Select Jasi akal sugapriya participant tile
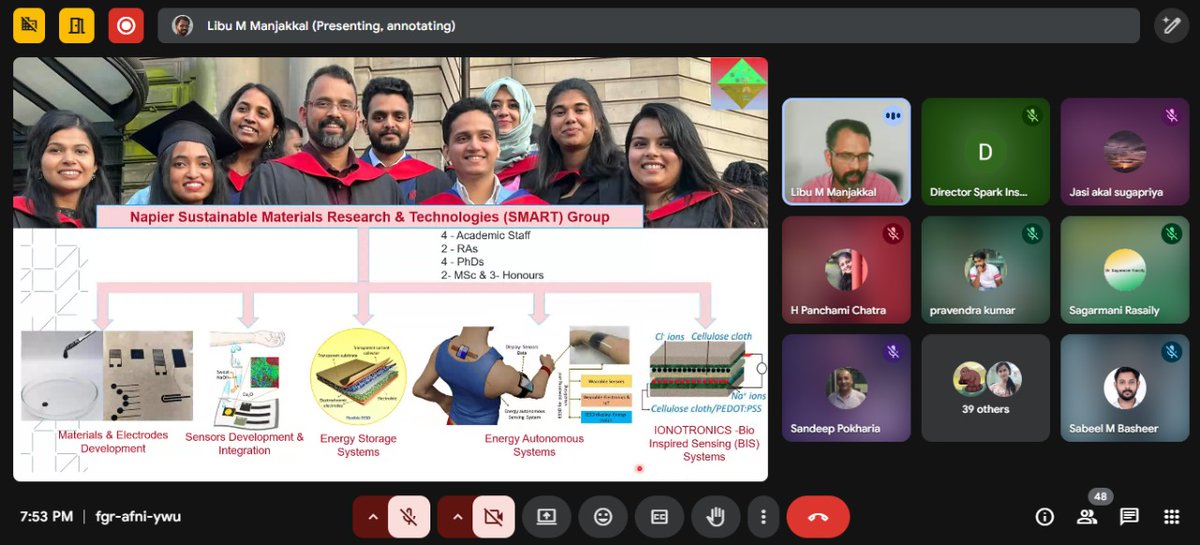Viewport: 1200px width, 545px height. [x=1125, y=151]
